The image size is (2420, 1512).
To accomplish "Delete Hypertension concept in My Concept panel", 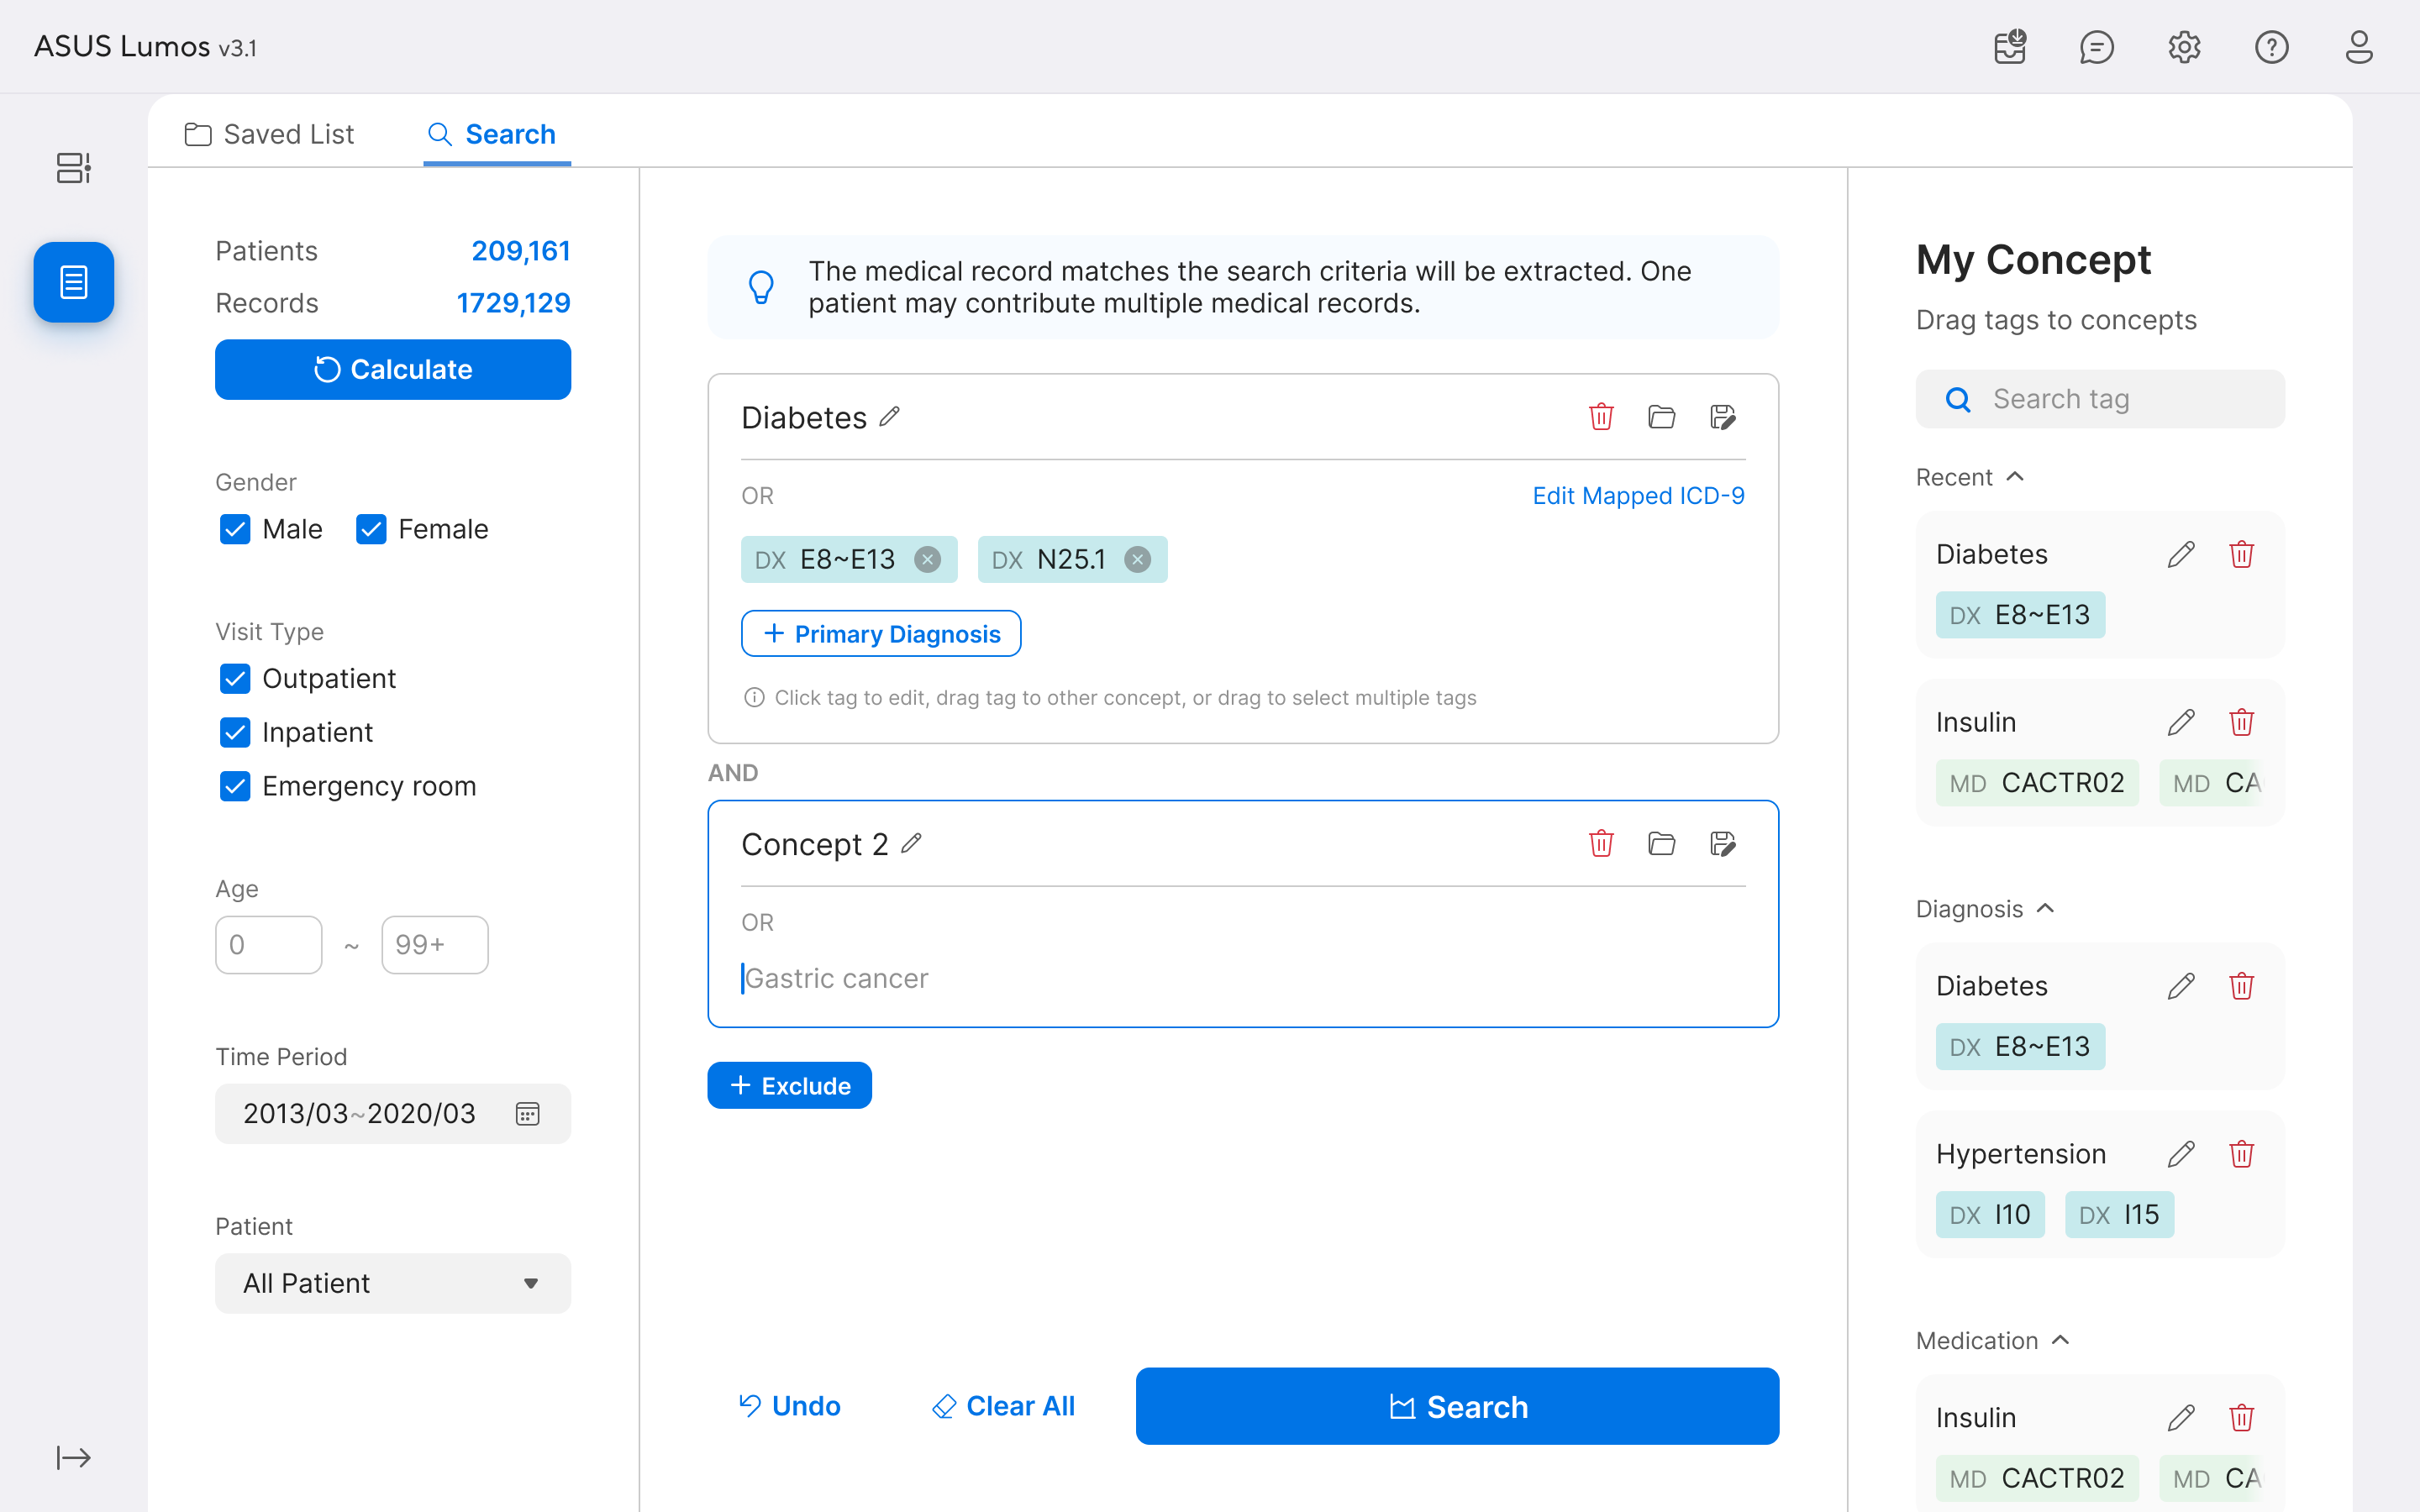I will 2241,1154.
